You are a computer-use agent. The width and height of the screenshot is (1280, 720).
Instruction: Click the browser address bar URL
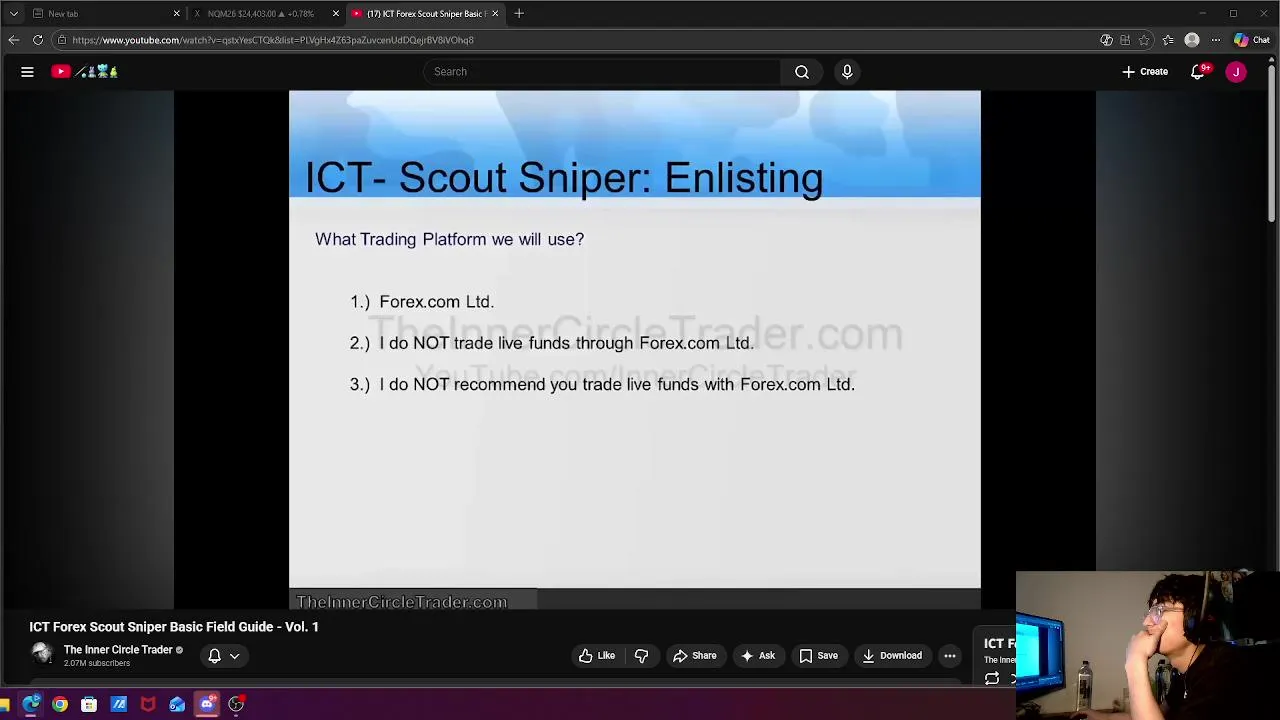[273, 40]
